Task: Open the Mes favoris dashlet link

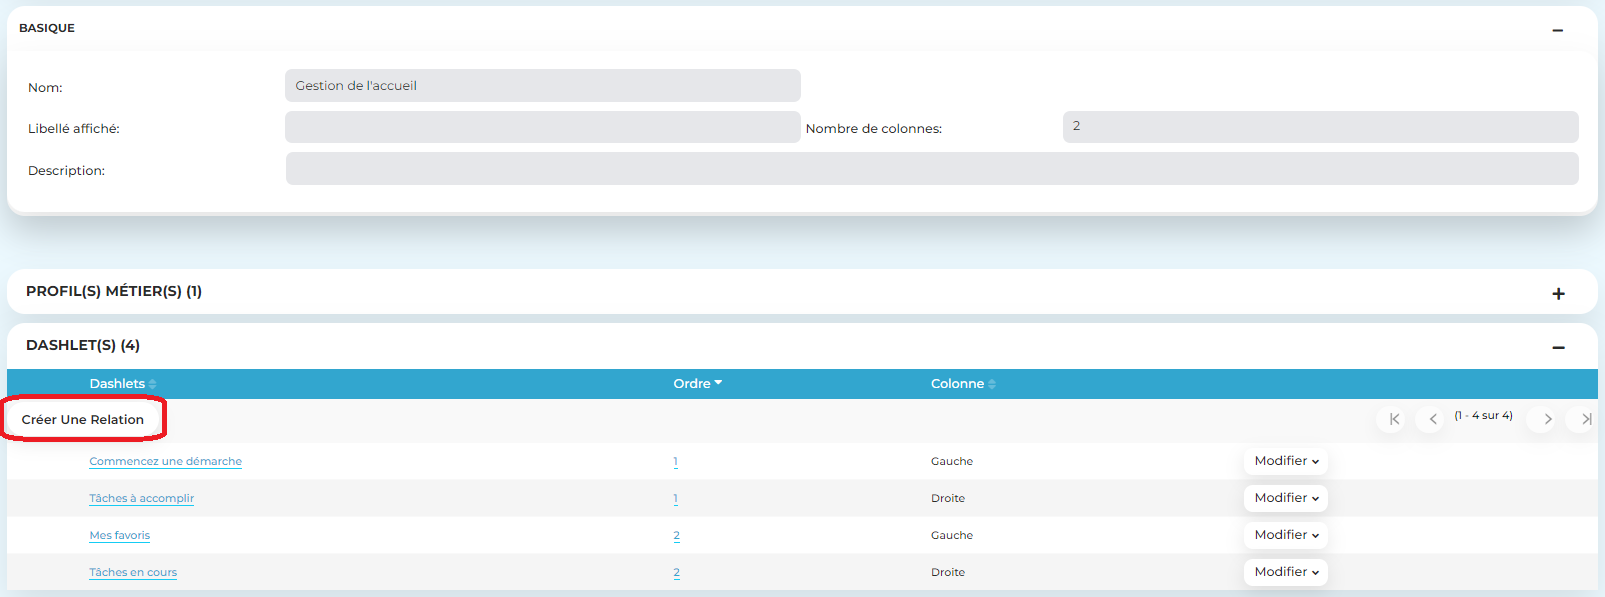Action: (119, 535)
